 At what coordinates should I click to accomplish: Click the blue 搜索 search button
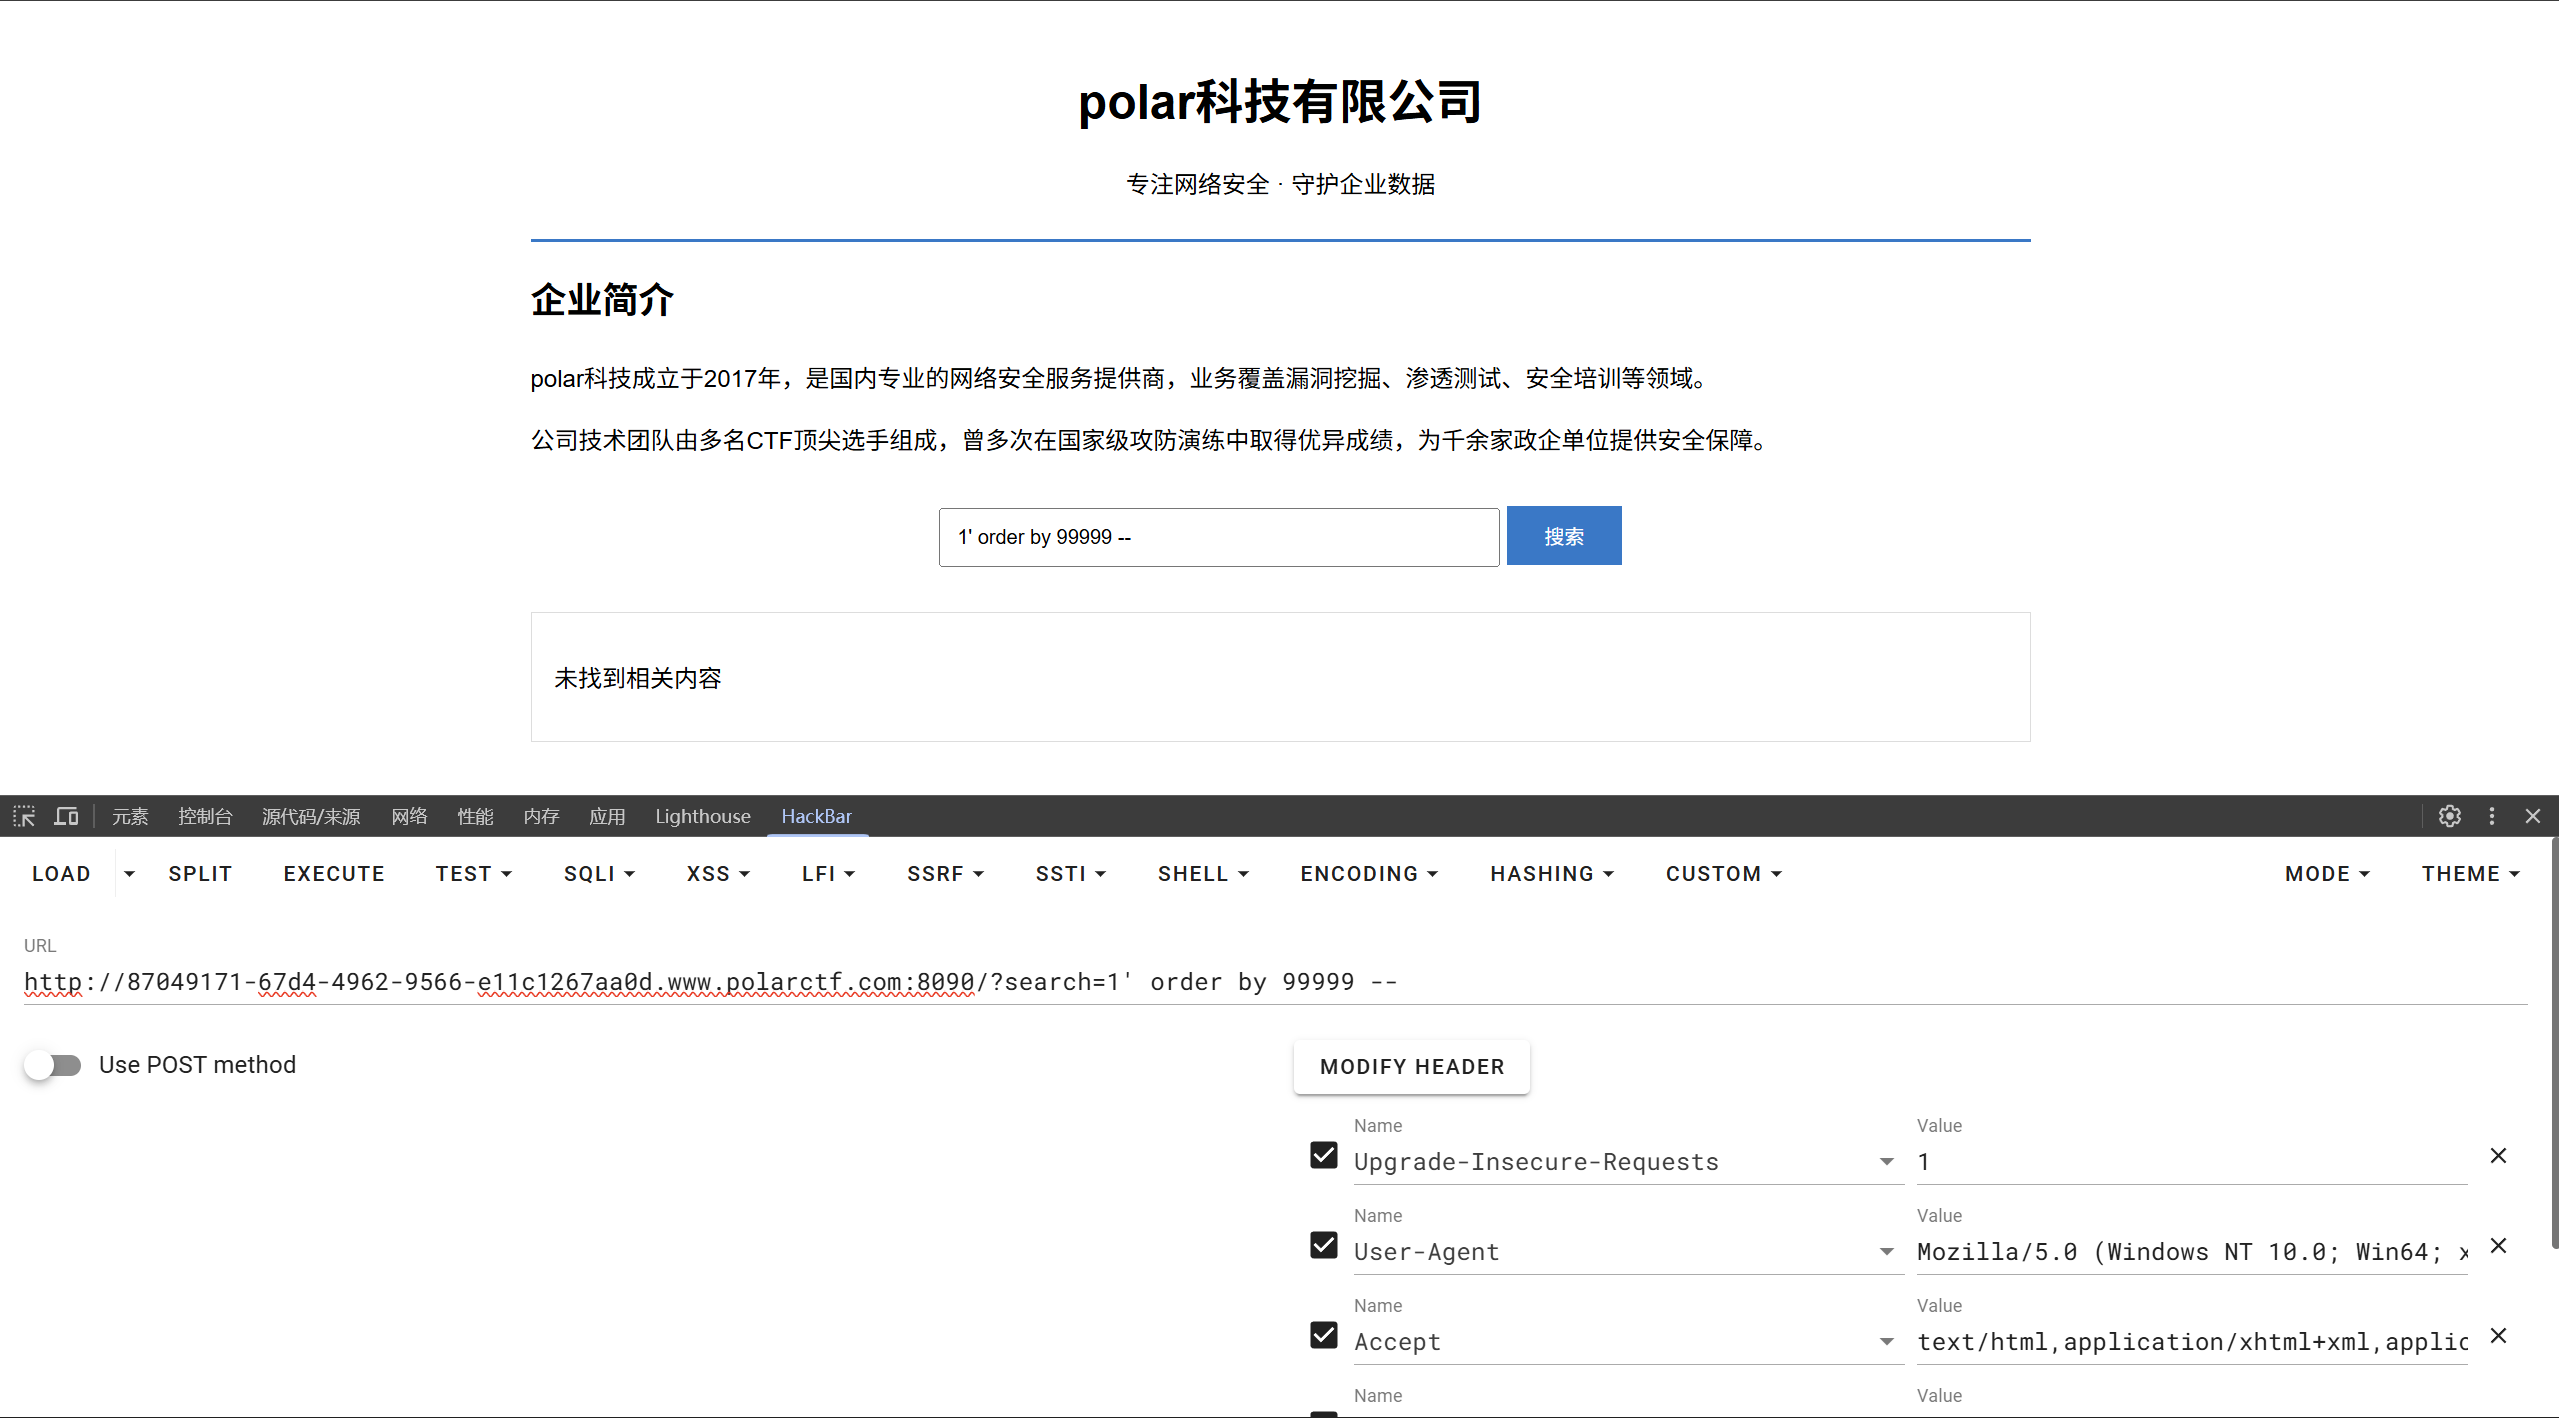tap(1563, 536)
